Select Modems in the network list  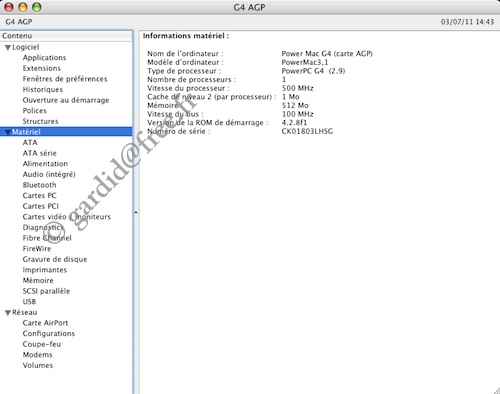click(x=37, y=355)
